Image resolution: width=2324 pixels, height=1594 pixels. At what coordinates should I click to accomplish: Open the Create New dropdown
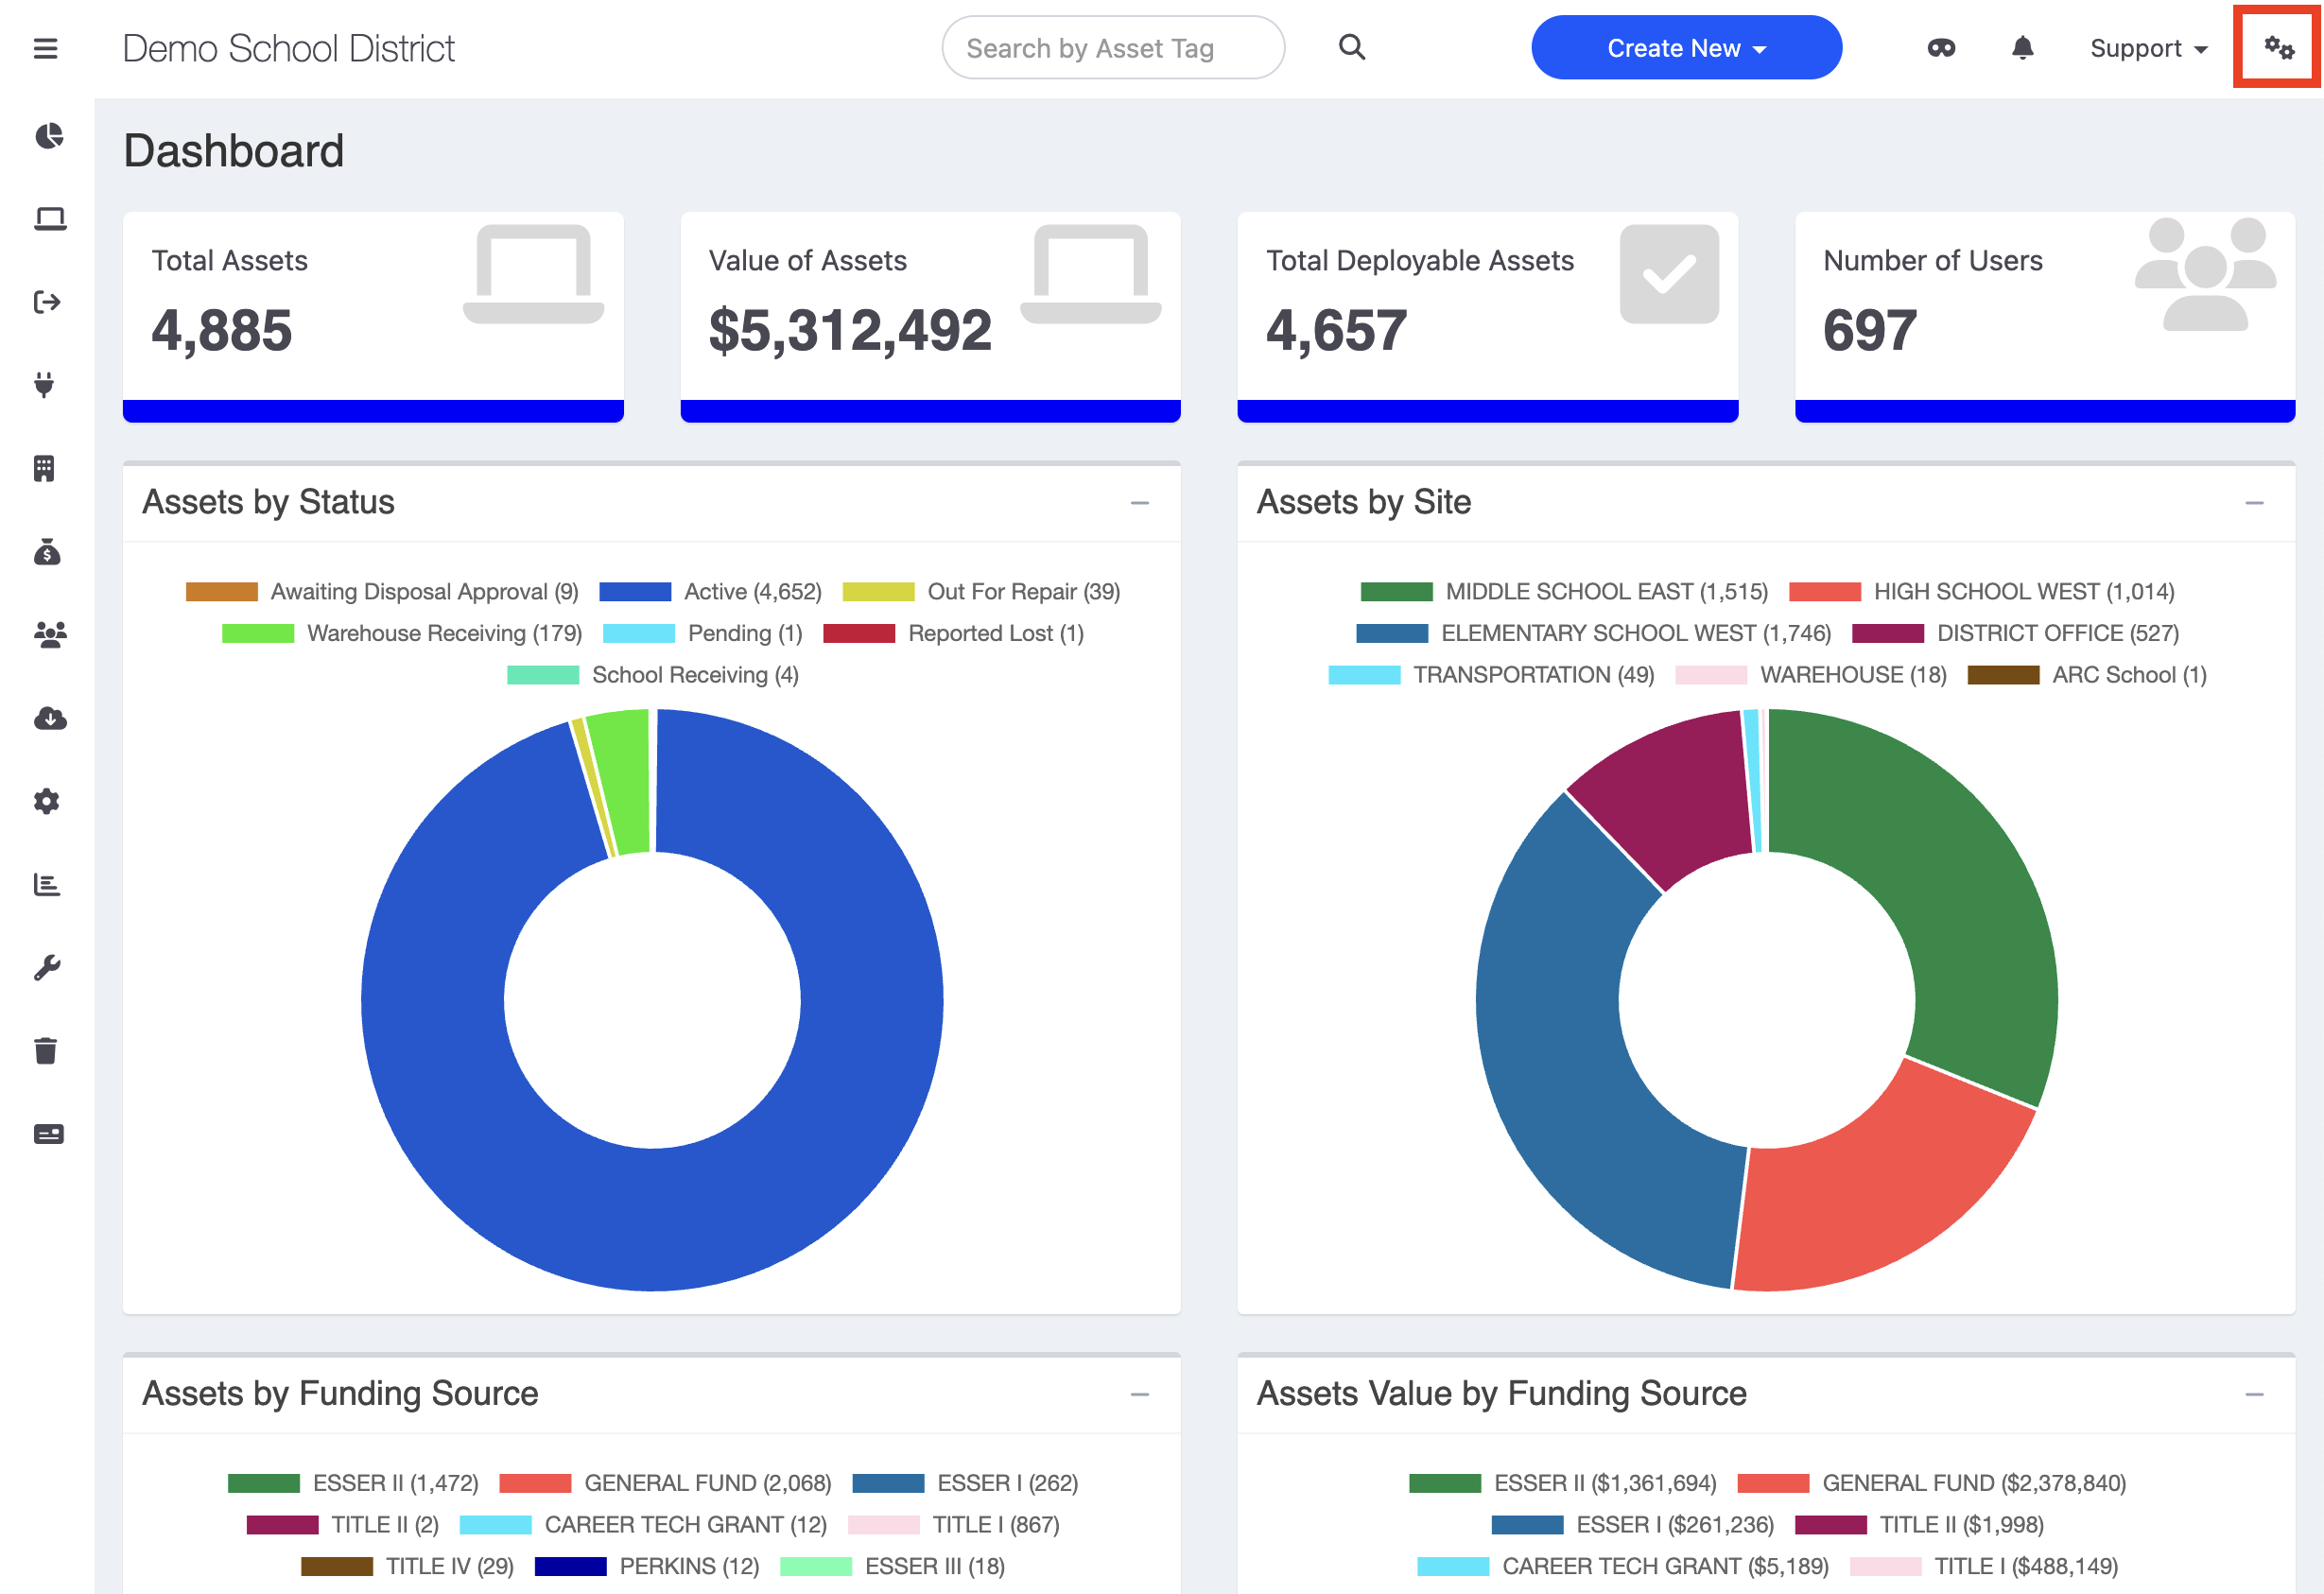click(x=1685, y=48)
